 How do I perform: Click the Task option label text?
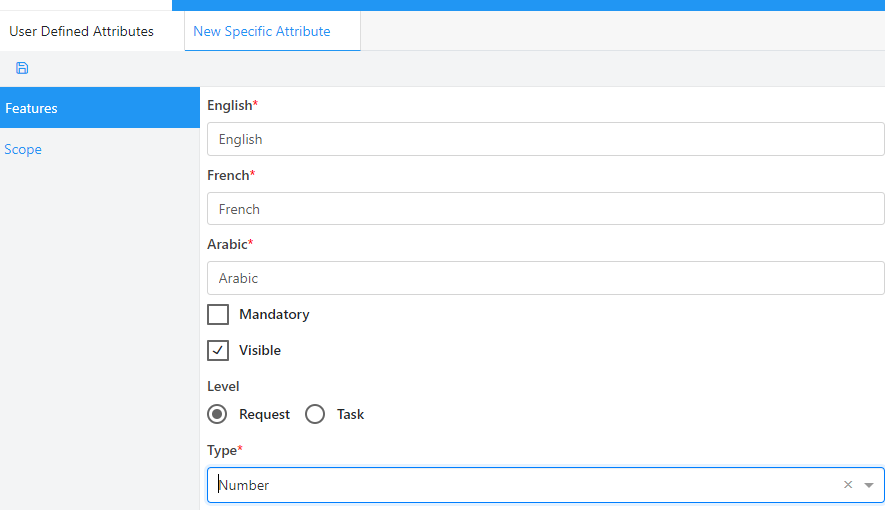pos(350,414)
